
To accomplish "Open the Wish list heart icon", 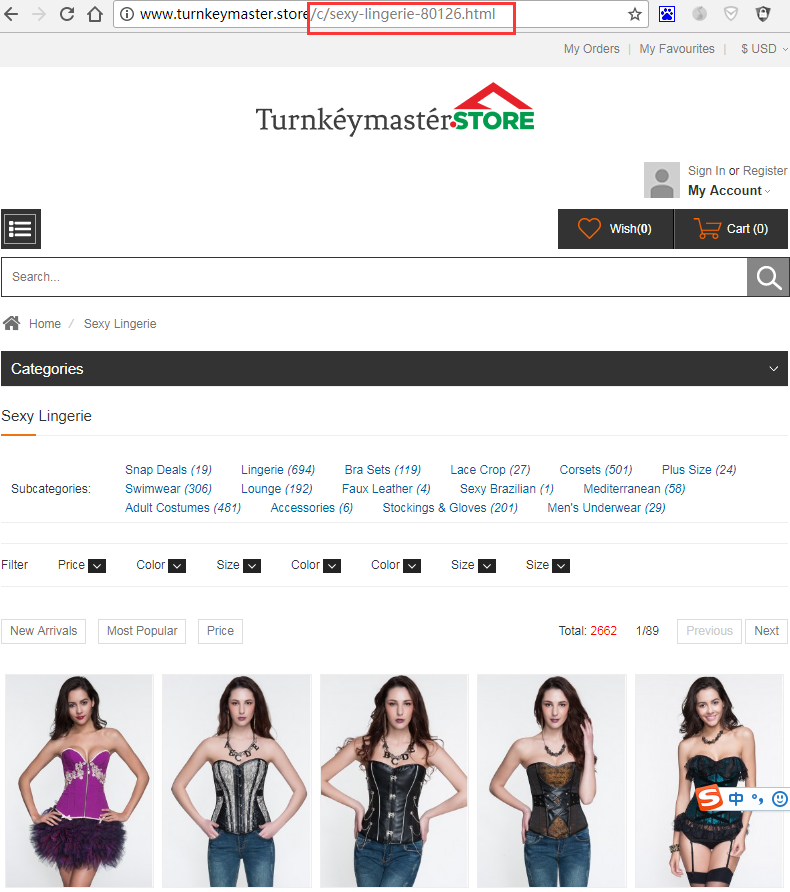I will point(590,229).
